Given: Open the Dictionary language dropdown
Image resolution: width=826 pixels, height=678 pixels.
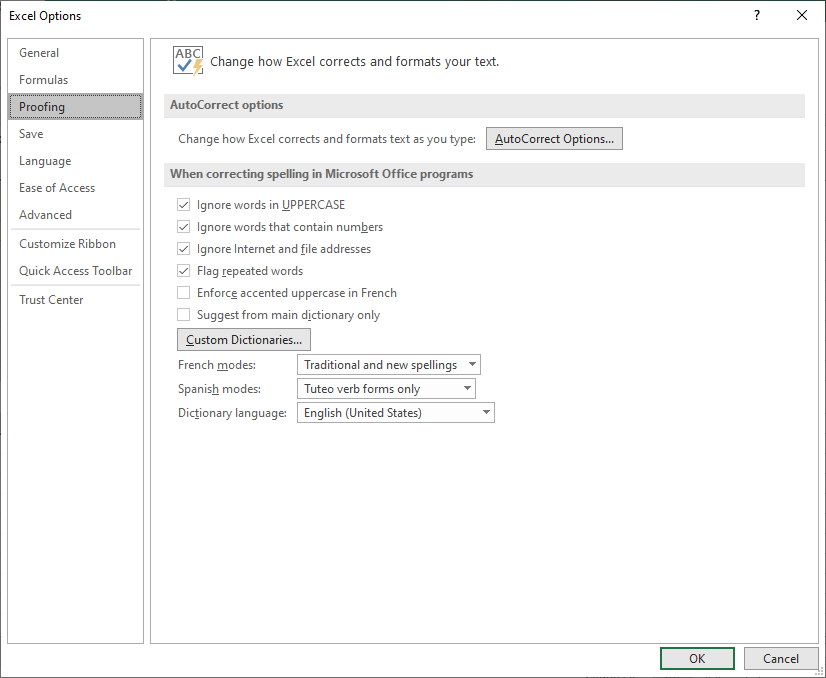Looking at the screenshot, I should tap(396, 413).
